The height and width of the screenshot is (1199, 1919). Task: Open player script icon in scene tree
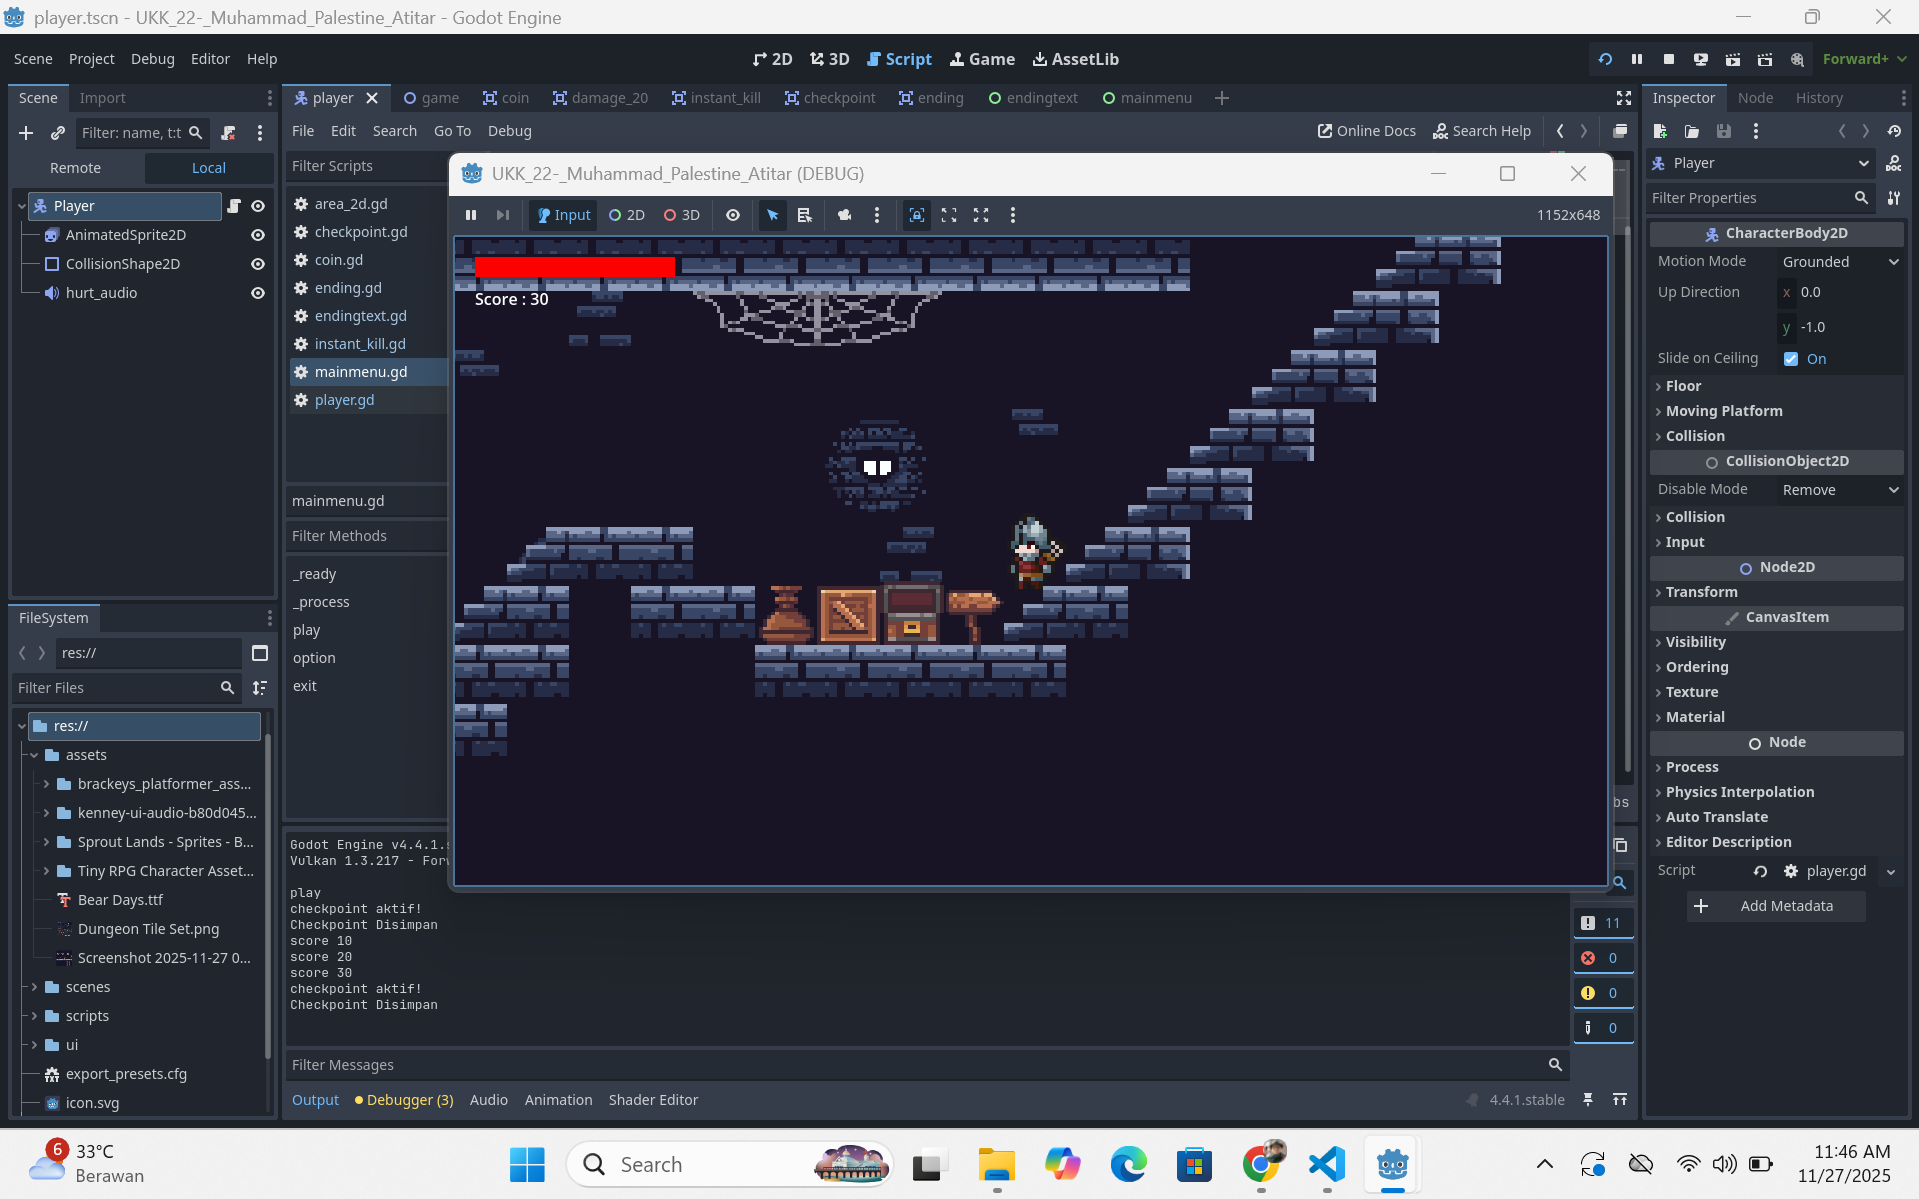click(233, 206)
